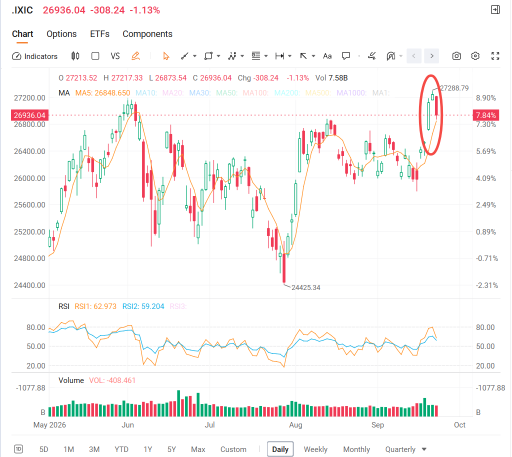Click the RSI2: 59.204 value
The width and height of the screenshot is (512, 457).
143,306
